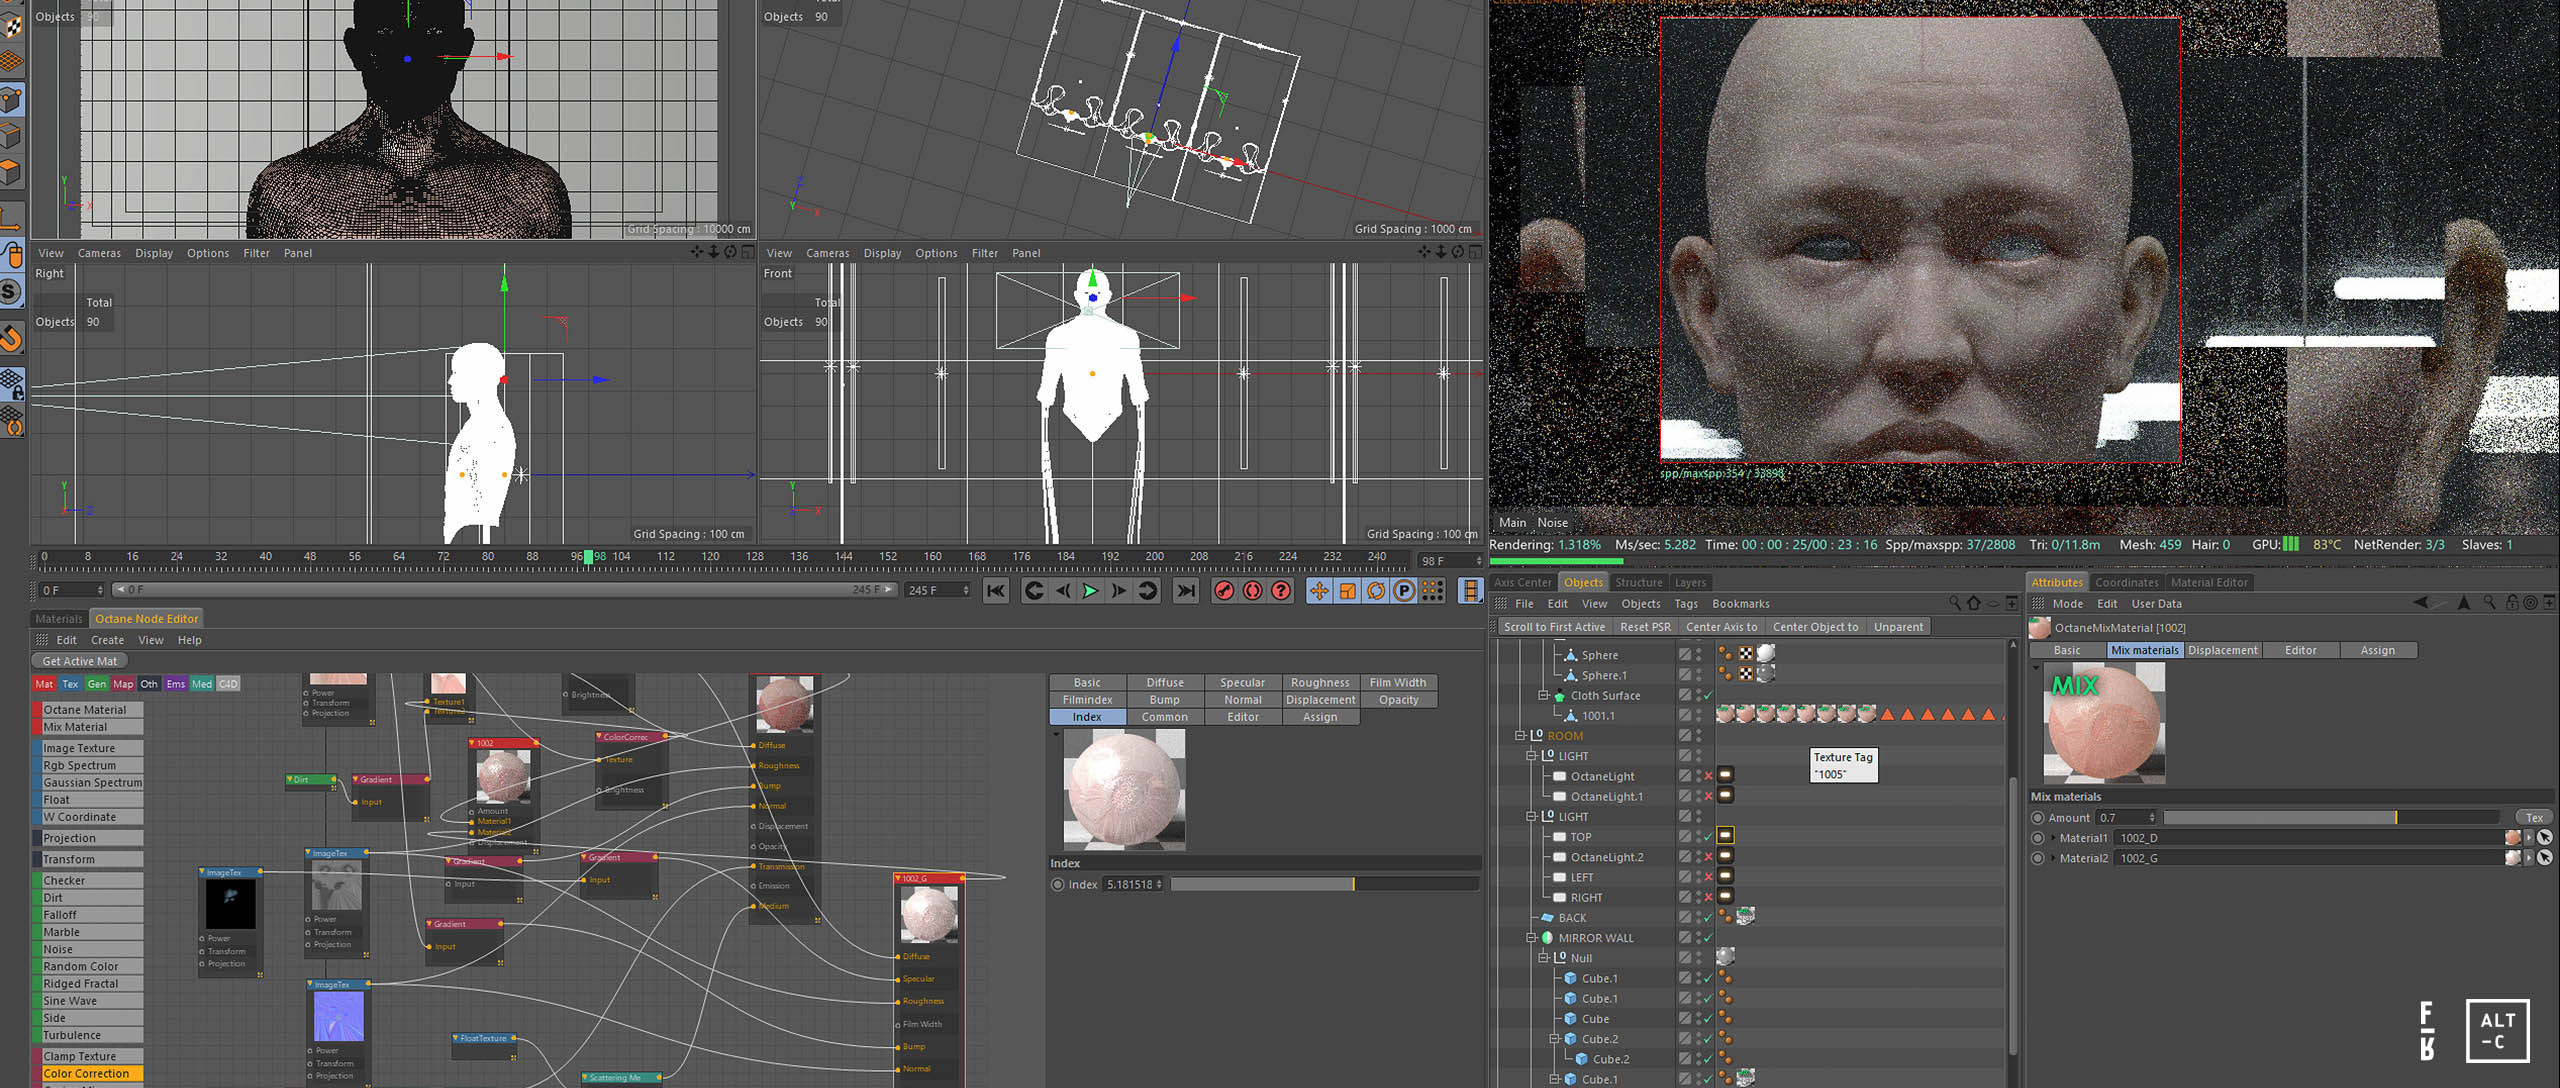This screenshot has height=1088, width=2560.
Task: Click Scroll to First Active button
Action: 1554,627
